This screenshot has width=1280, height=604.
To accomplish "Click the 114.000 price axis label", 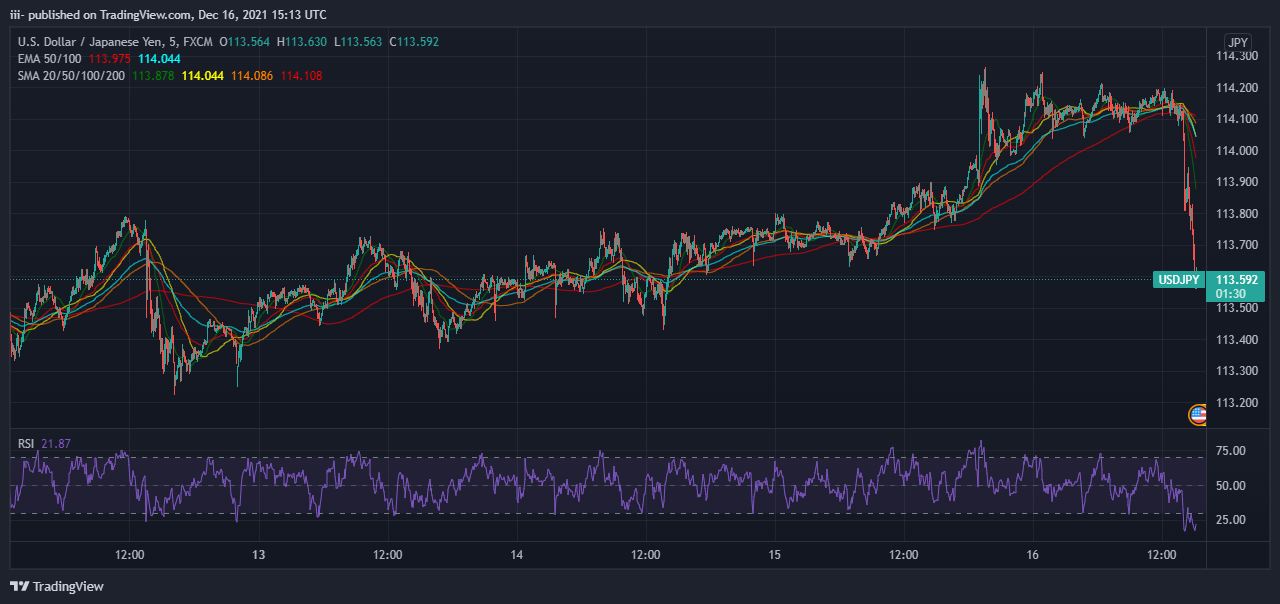I will click(1236, 151).
